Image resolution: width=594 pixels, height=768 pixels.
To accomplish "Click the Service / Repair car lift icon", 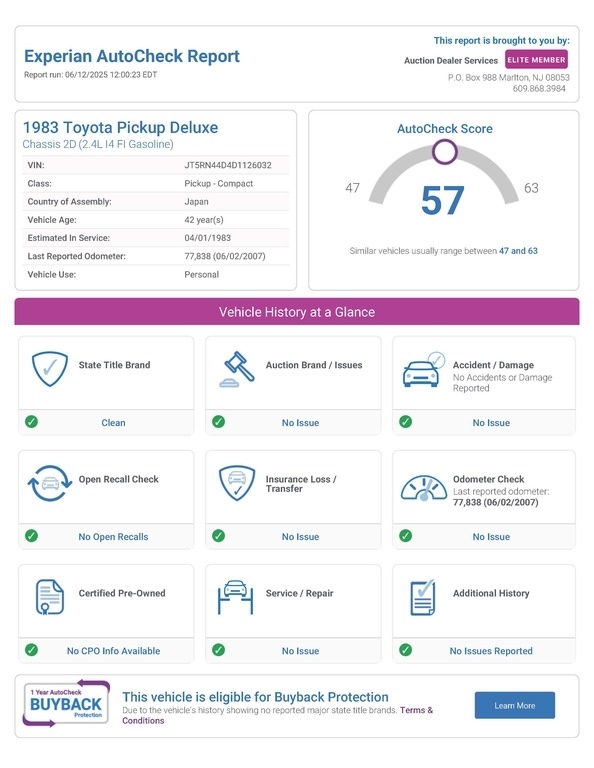I will point(236,597).
